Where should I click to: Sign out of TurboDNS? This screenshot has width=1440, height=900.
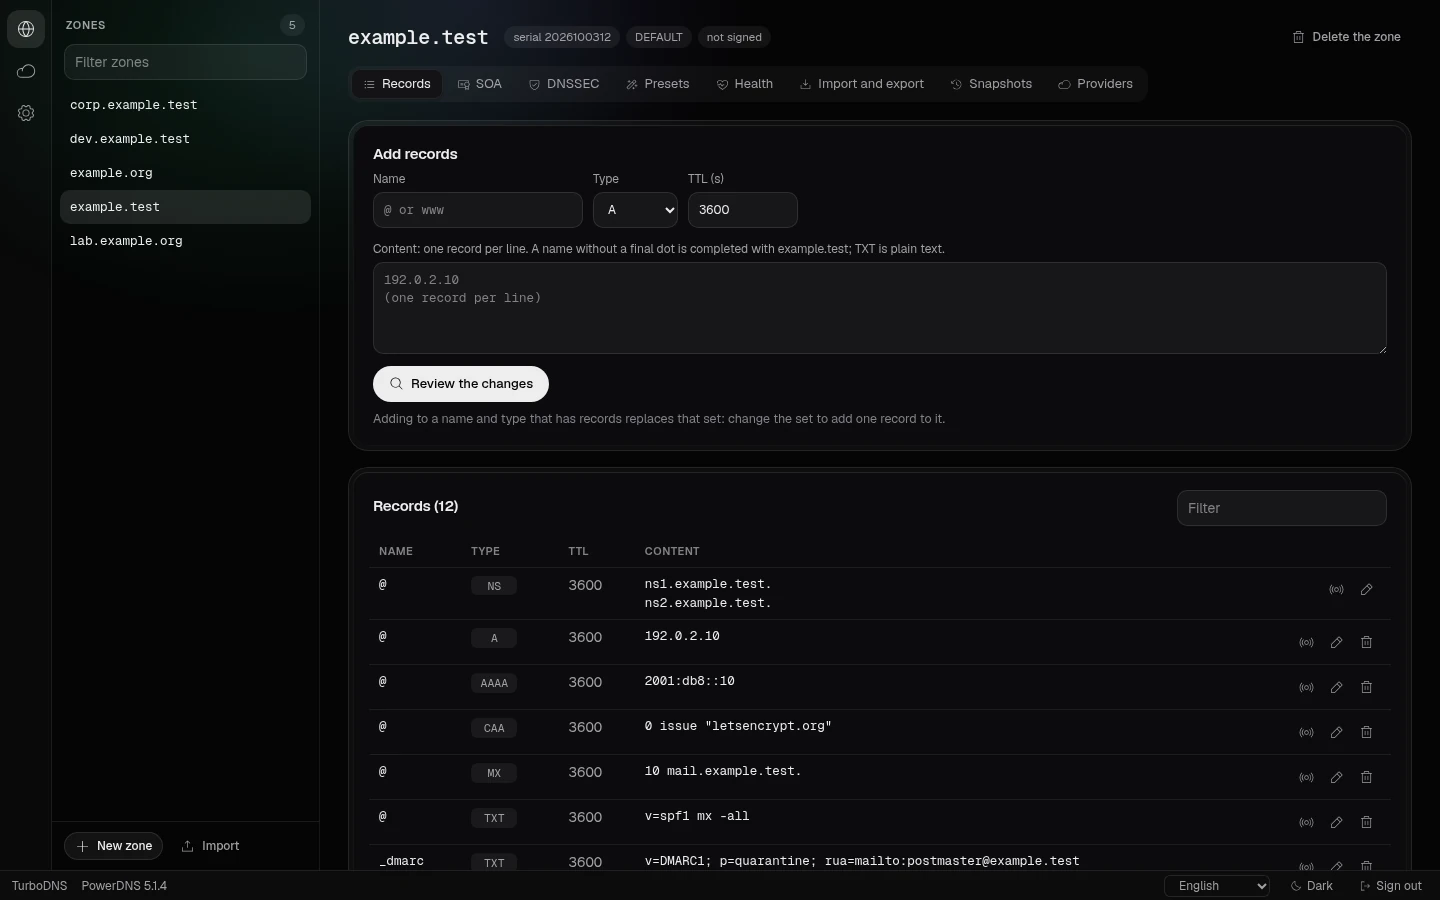point(1391,886)
